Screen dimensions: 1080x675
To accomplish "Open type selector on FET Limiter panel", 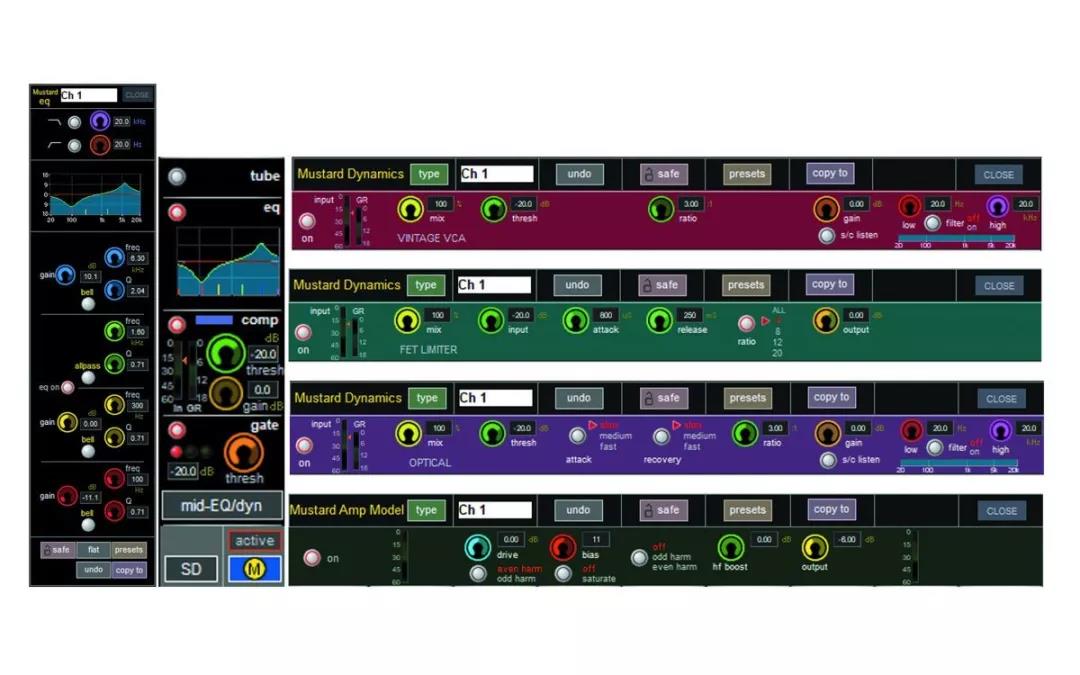I will point(426,285).
